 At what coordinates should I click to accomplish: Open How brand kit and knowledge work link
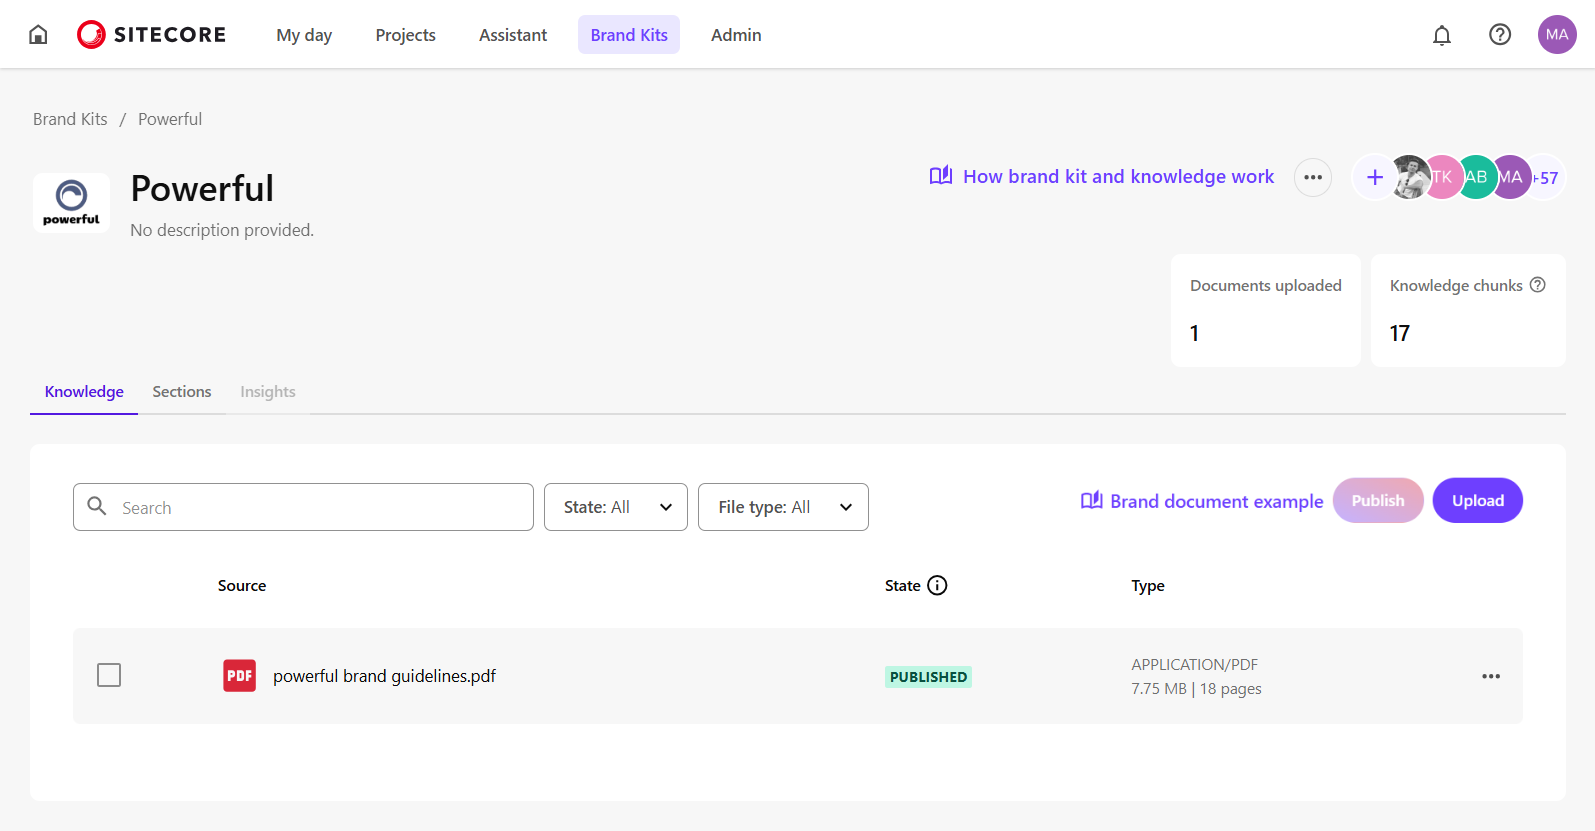click(x=1102, y=177)
